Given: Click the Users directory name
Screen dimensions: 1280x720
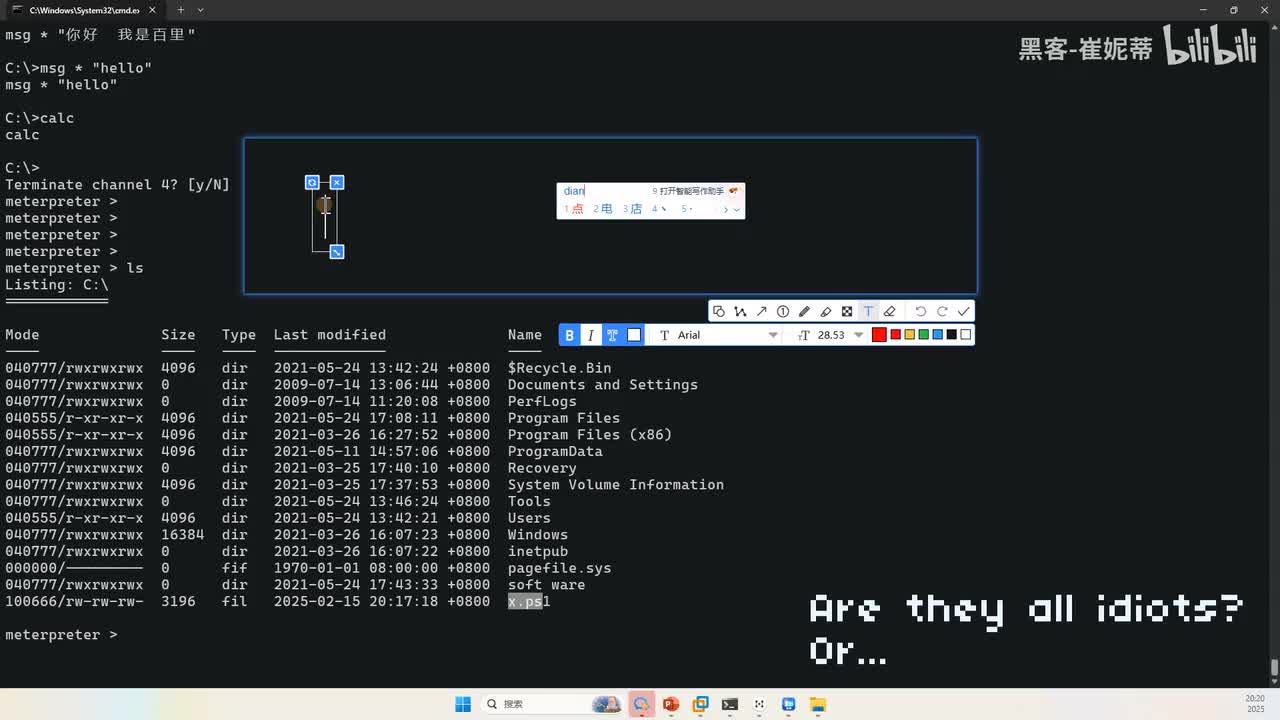Looking at the screenshot, I should click(529, 518).
